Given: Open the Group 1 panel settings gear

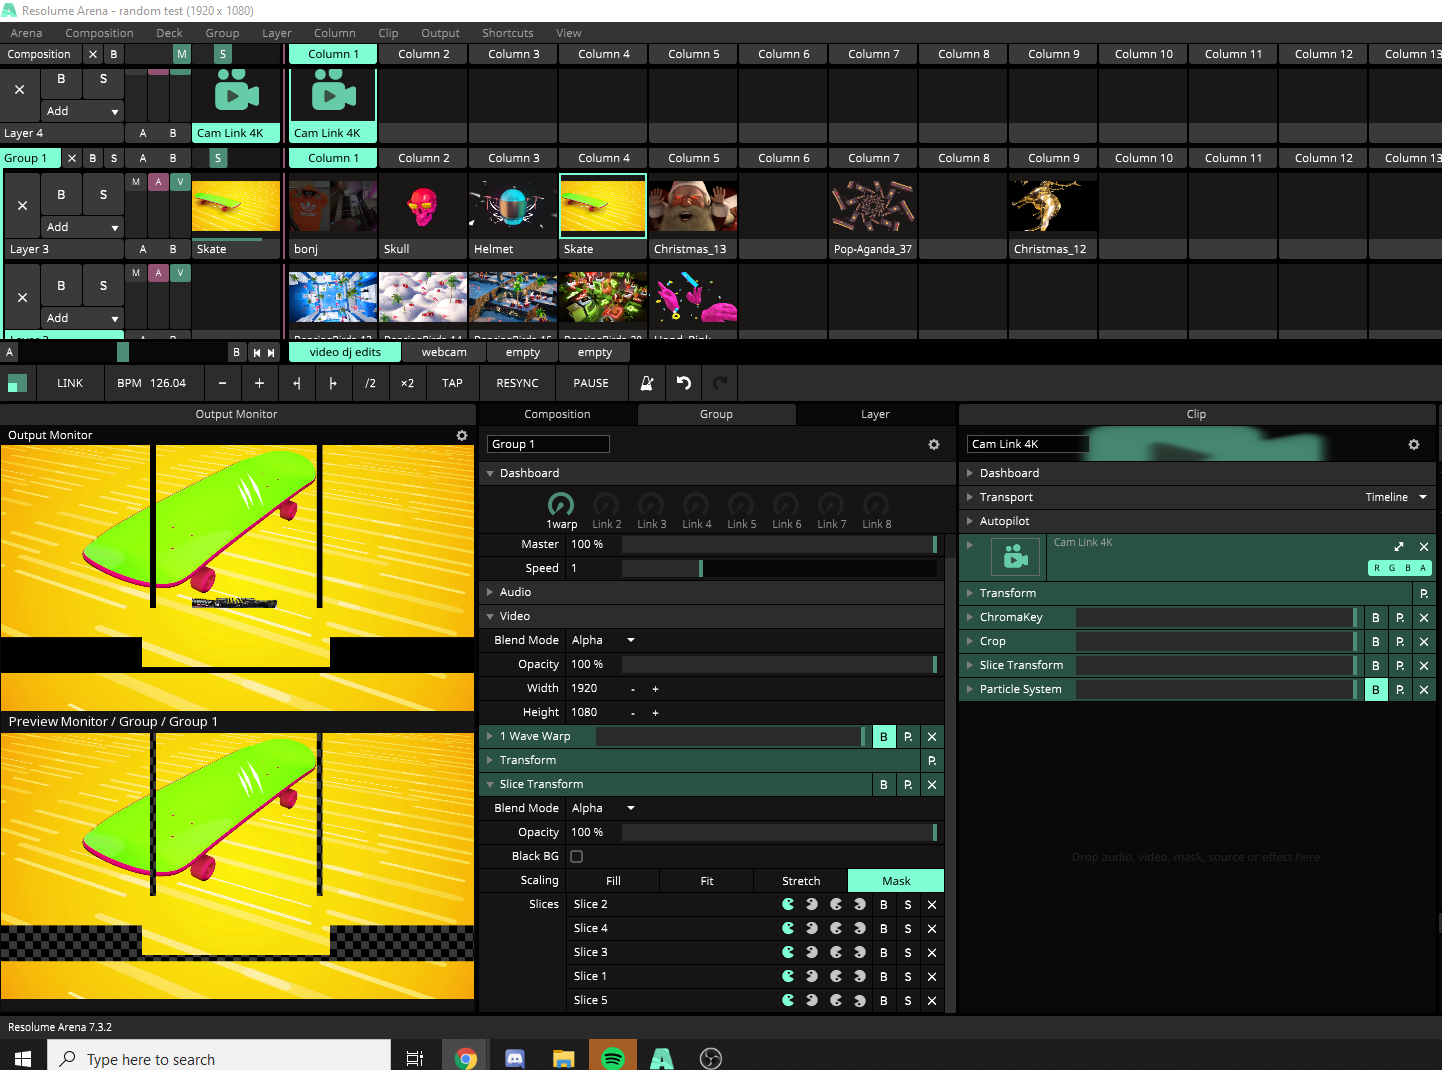Looking at the screenshot, I should click(934, 445).
